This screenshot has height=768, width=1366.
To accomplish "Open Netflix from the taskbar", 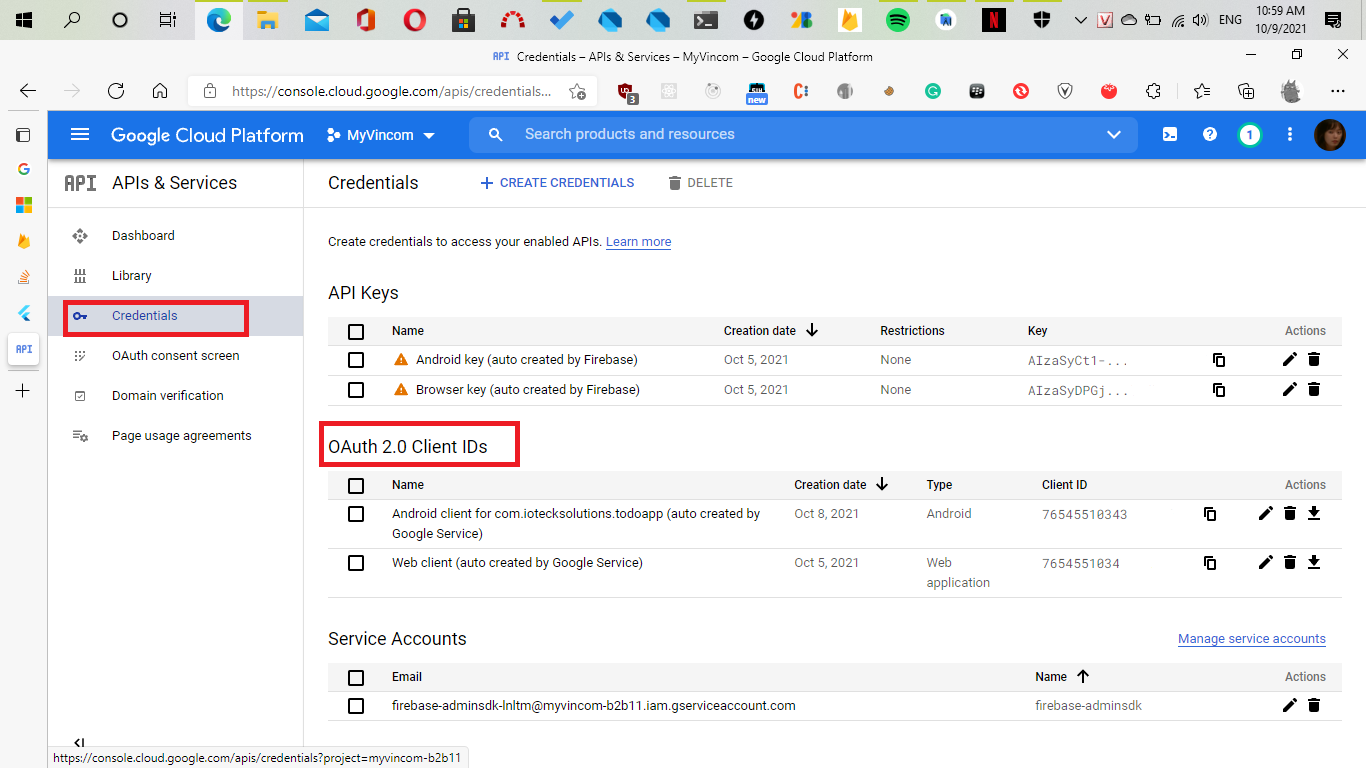I will click(994, 20).
